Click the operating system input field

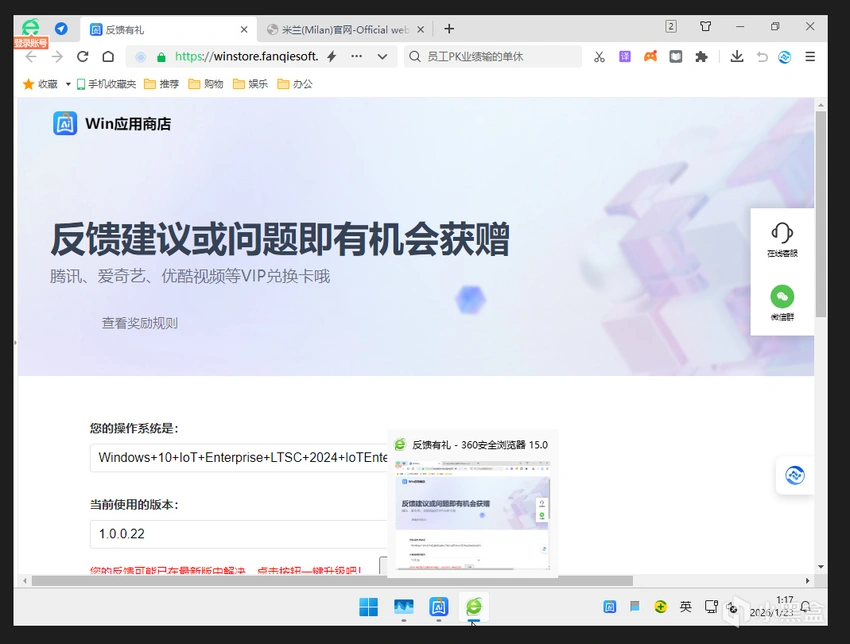click(240, 458)
